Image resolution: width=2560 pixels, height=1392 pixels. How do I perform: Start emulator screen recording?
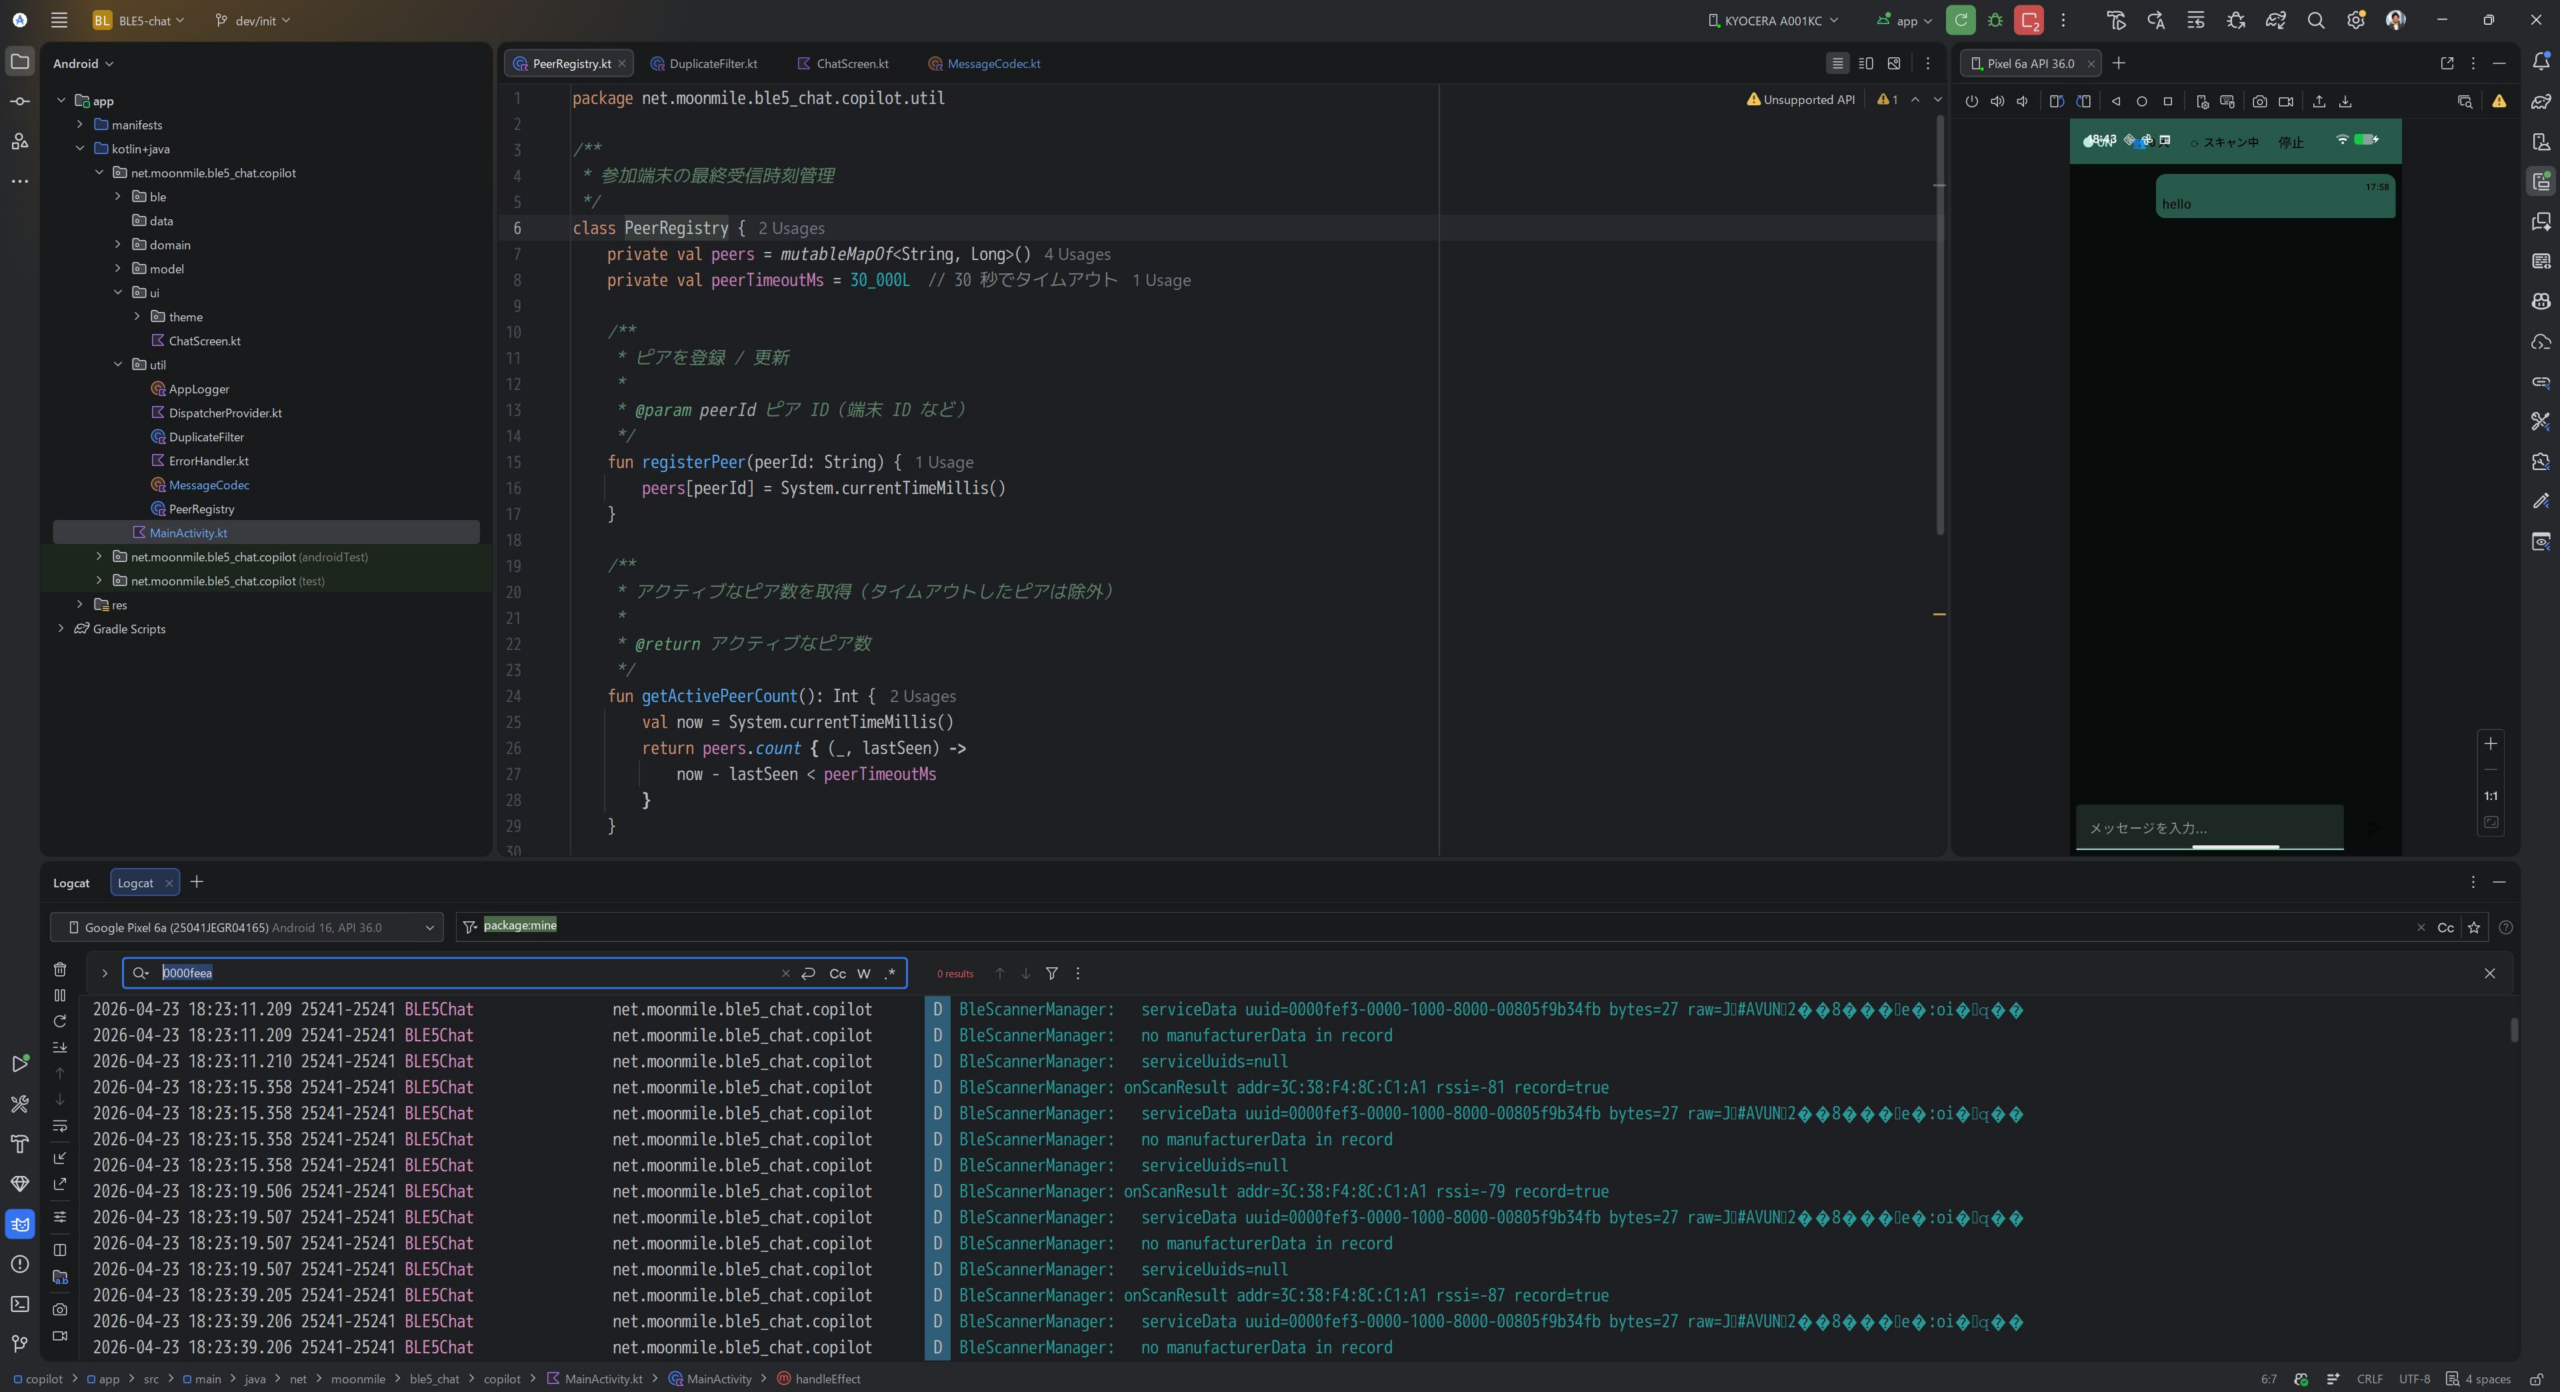click(x=2286, y=101)
